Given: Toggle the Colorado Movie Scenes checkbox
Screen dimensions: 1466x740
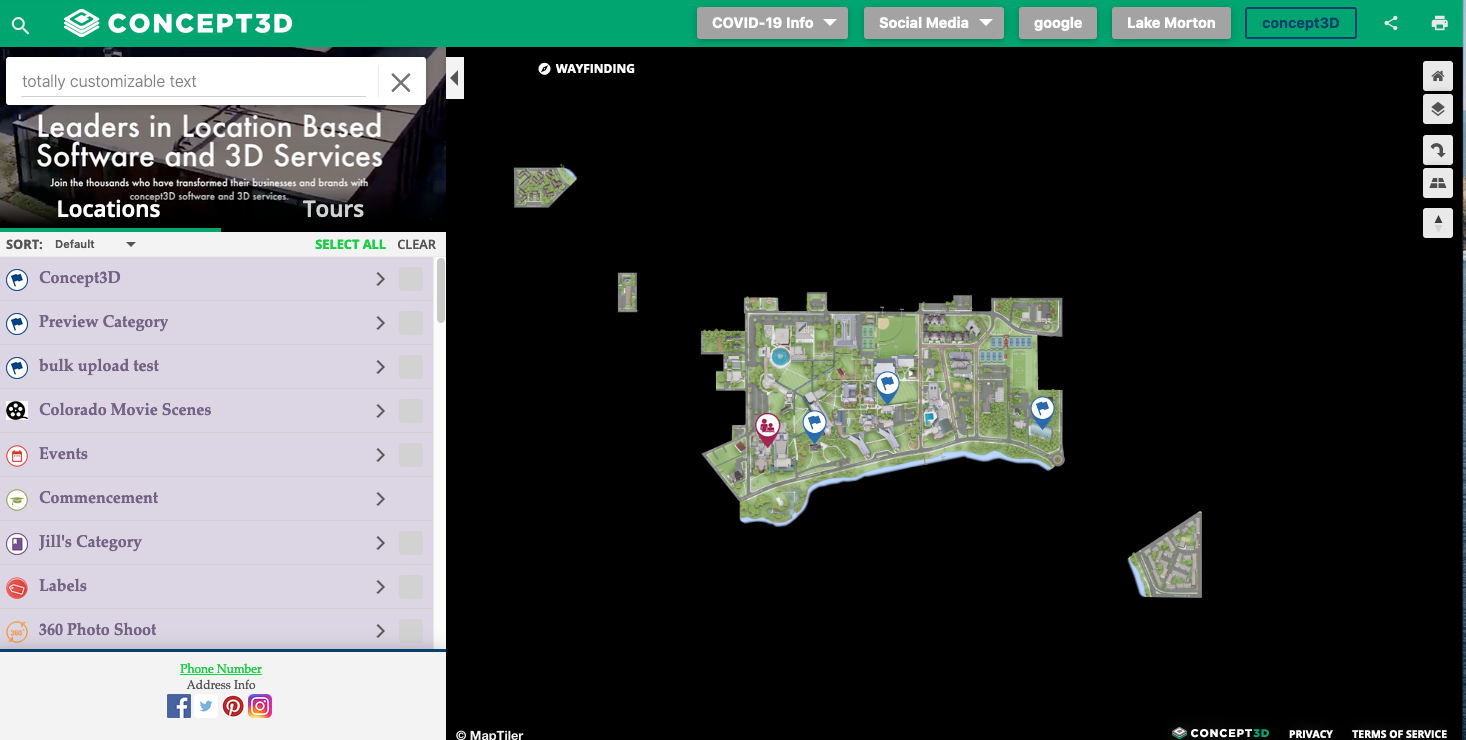Looking at the screenshot, I should pyautogui.click(x=411, y=411).
